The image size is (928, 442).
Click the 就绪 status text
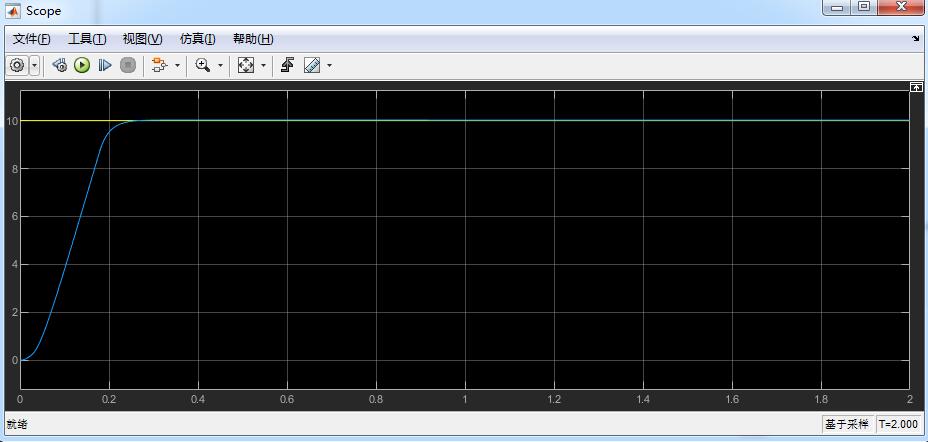pos(17,424)
